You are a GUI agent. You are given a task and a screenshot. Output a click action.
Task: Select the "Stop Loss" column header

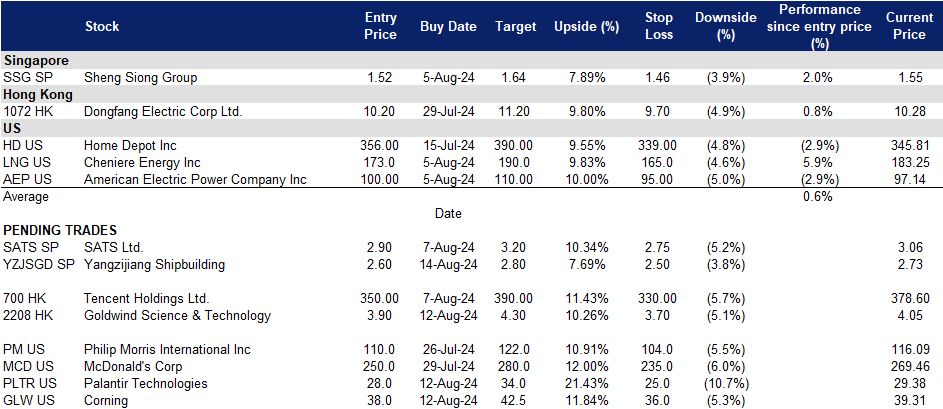[660, 27]
